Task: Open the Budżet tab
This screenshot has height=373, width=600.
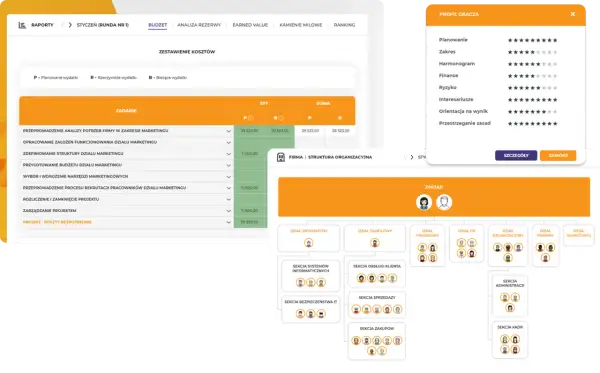Action: (x=158, y=25)
